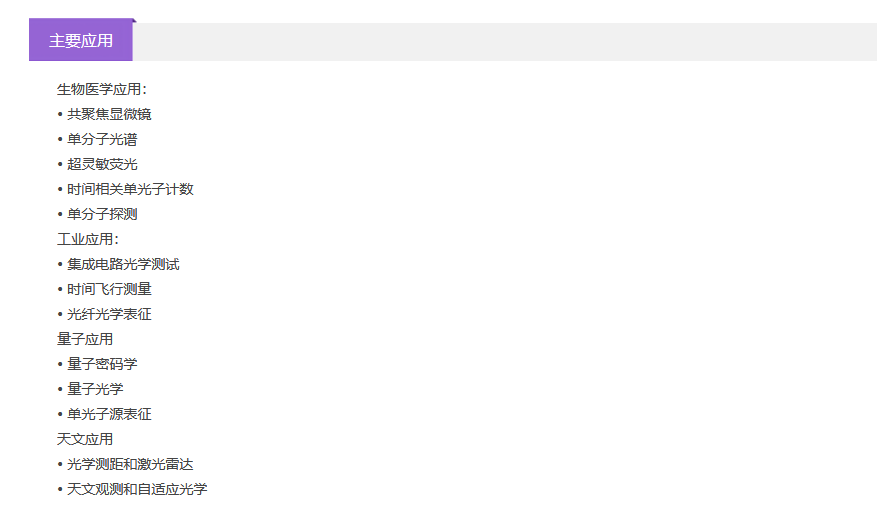
Task: Click the 主要应用 tab header
Action: [81, 41]
